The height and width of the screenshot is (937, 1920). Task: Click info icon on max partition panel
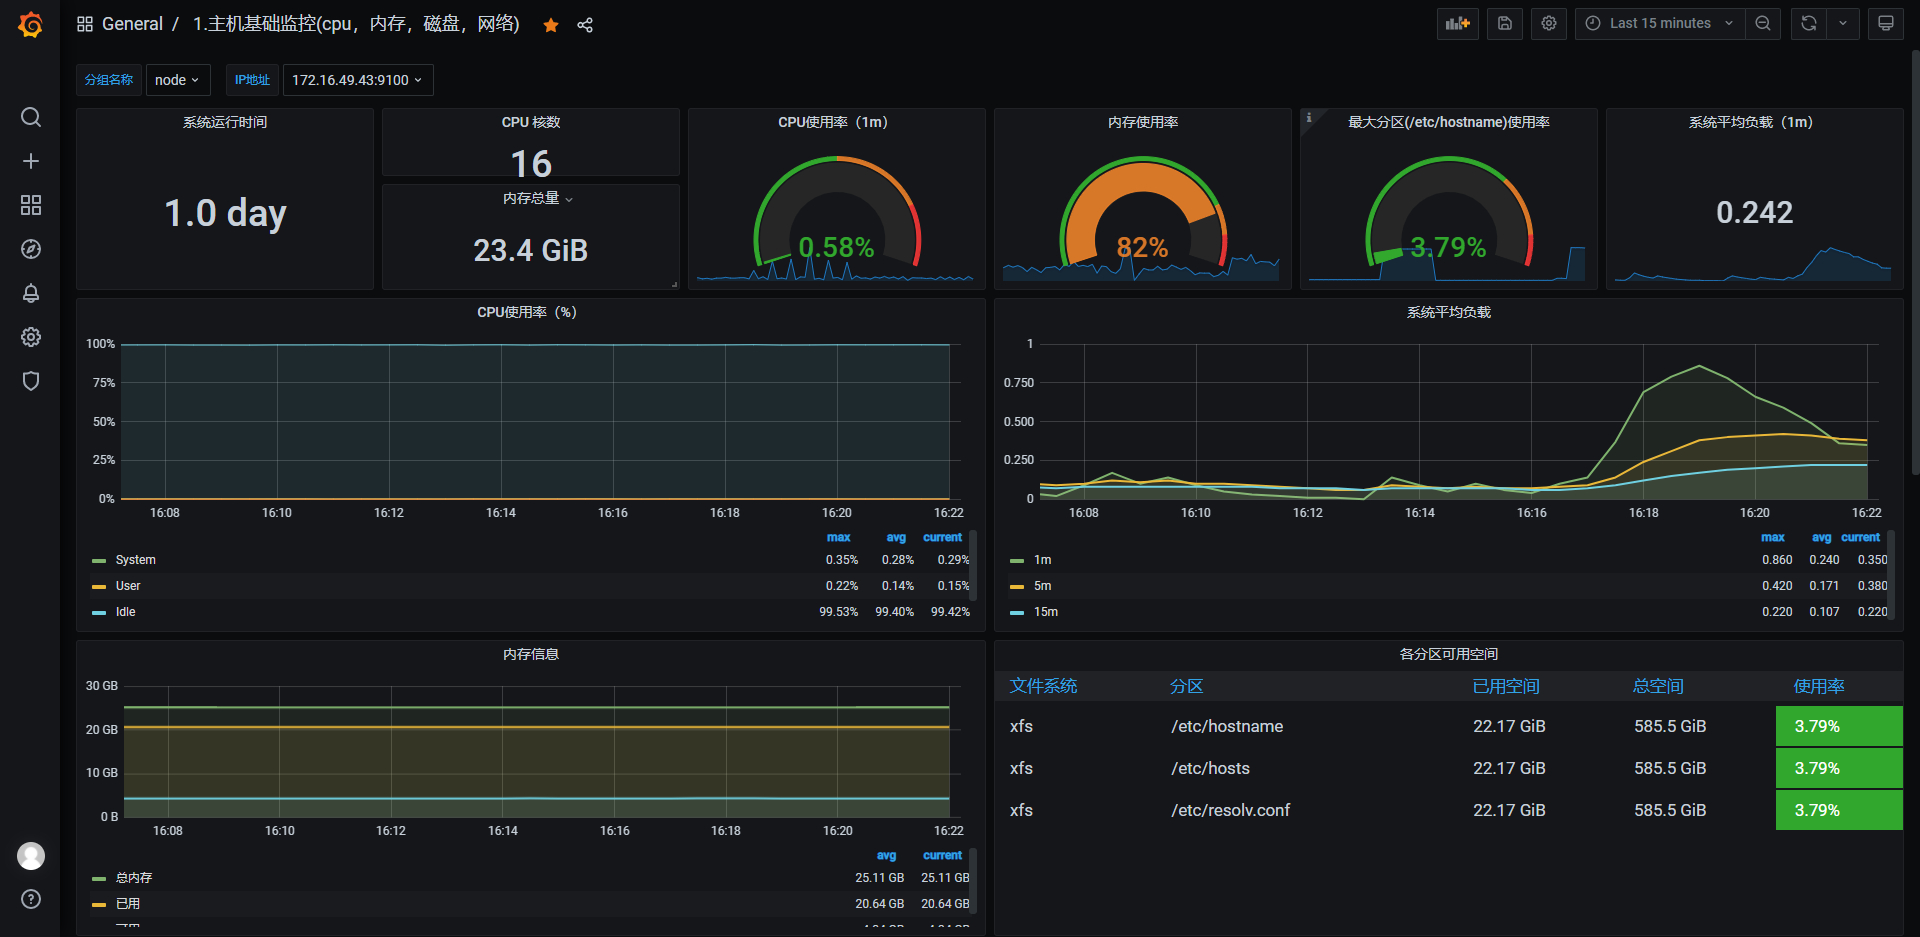[1308, 117]
